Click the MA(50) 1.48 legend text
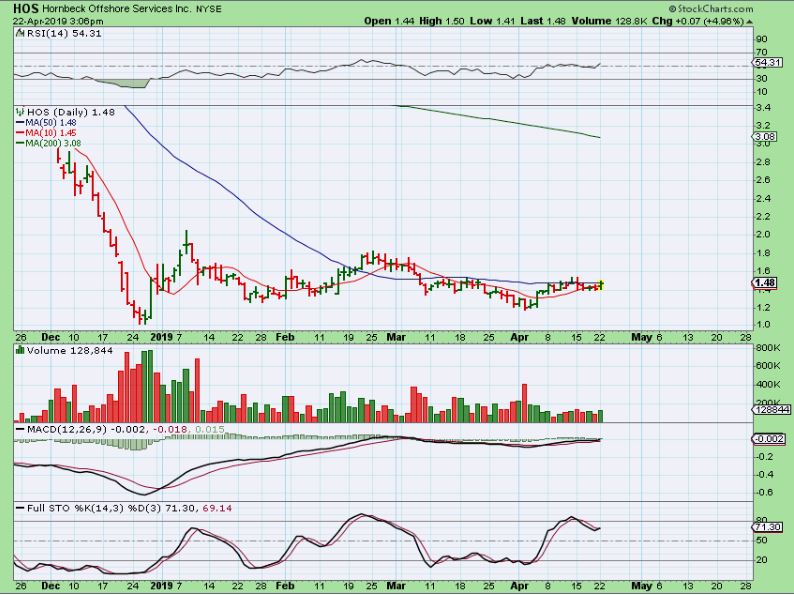This screenshot has height=595, width=794. point(51,123)
